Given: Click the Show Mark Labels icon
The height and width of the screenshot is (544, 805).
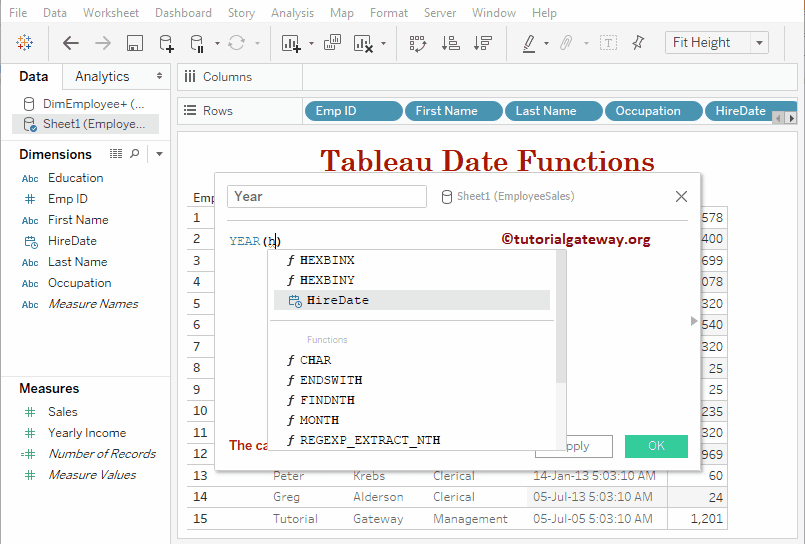Looking at the screenshot, I should point(608,43).
